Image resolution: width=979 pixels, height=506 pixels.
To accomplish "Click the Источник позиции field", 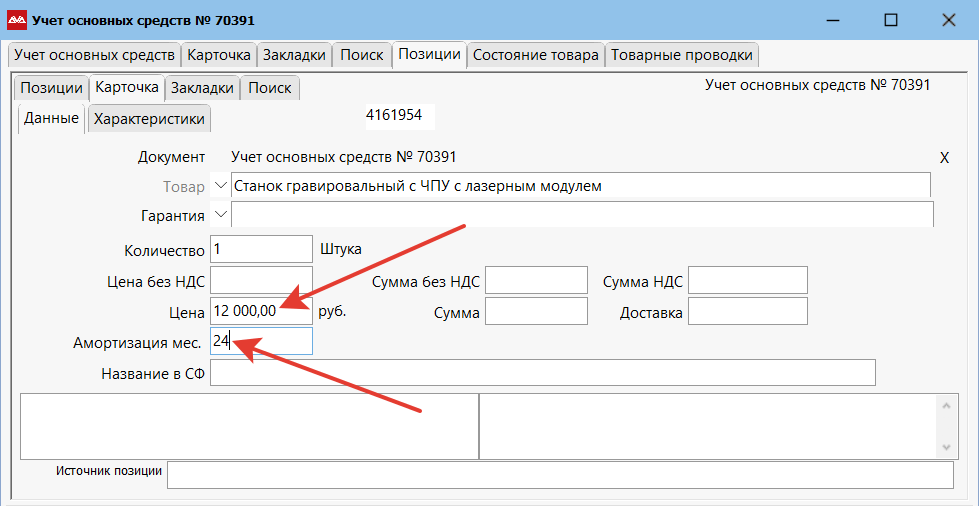I will (x=561, y=475).
